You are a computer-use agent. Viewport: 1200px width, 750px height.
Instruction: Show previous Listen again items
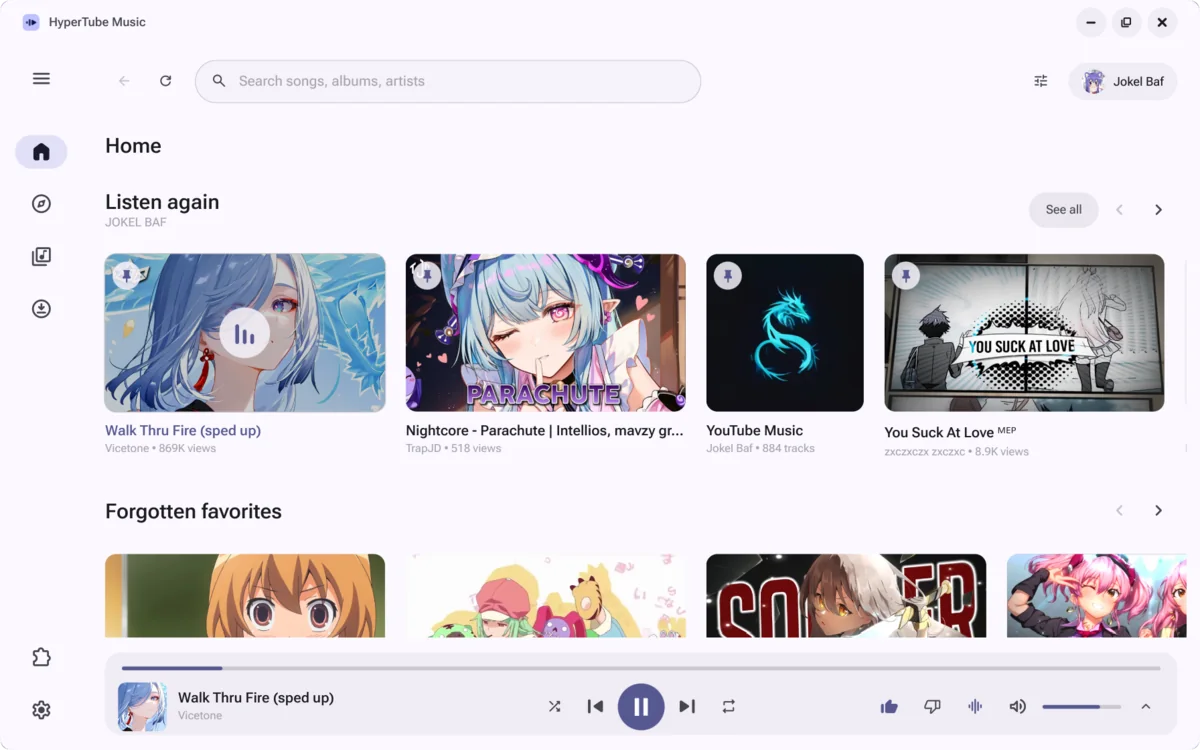1119,210
